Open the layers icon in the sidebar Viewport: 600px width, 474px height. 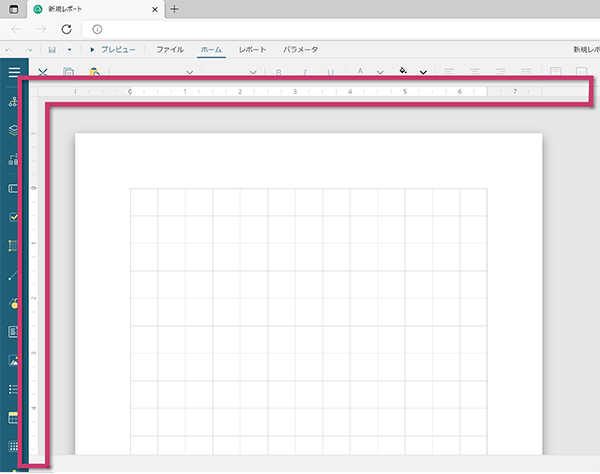pos(14,130)
